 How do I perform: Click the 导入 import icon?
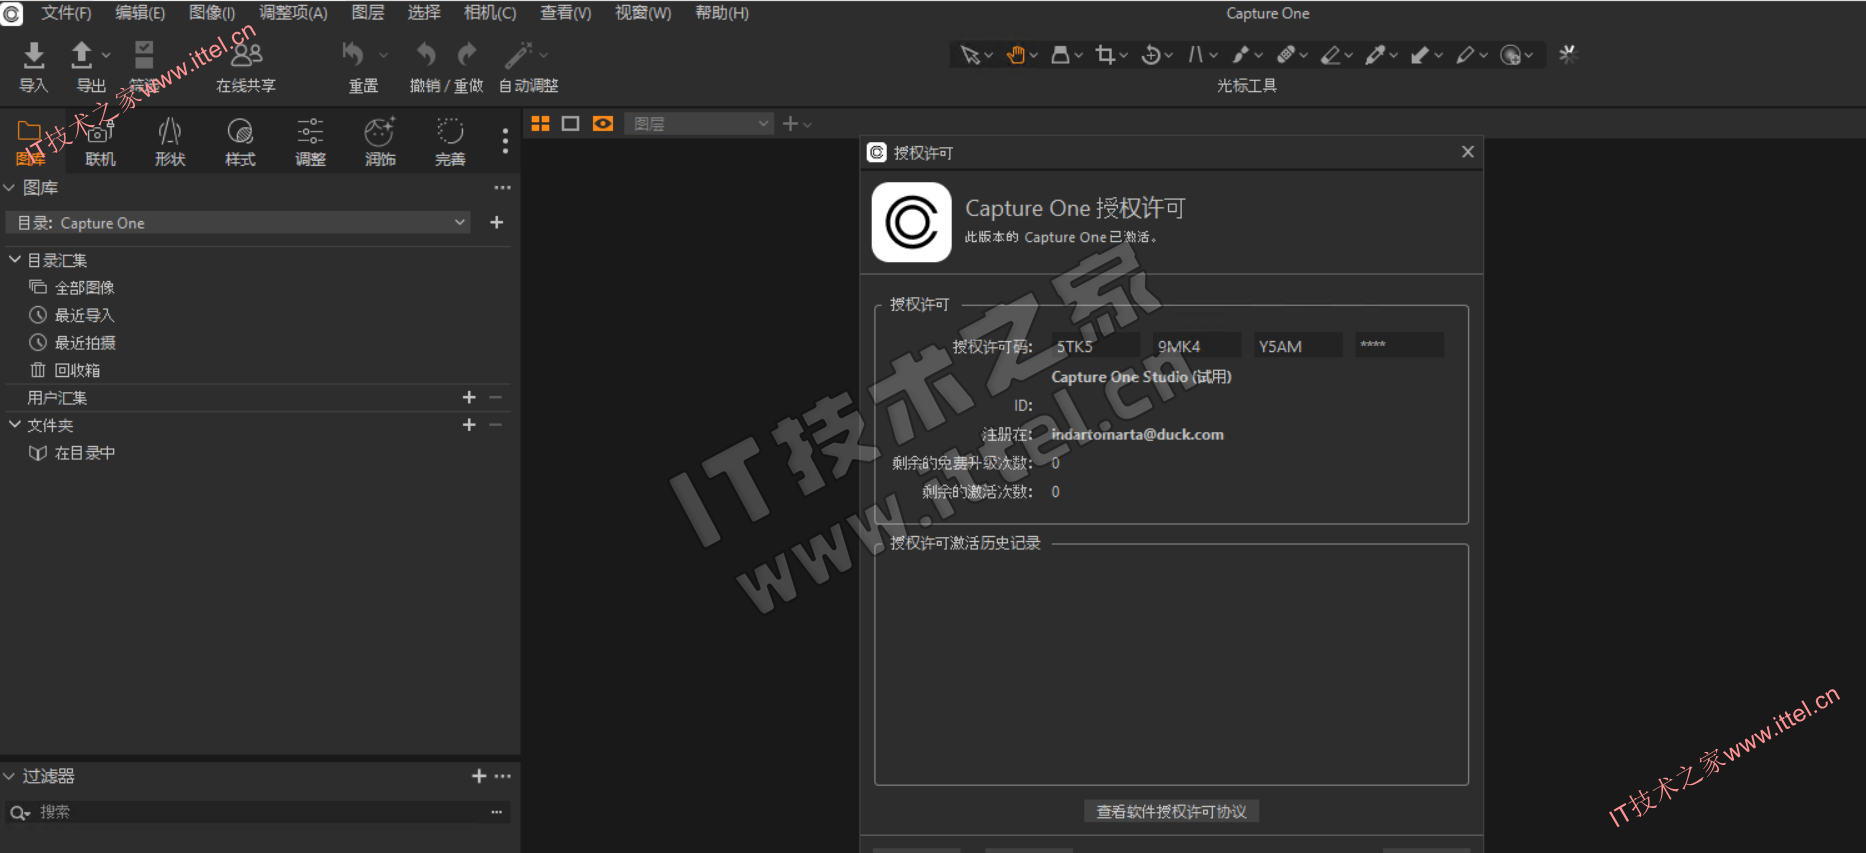point(34,56)
